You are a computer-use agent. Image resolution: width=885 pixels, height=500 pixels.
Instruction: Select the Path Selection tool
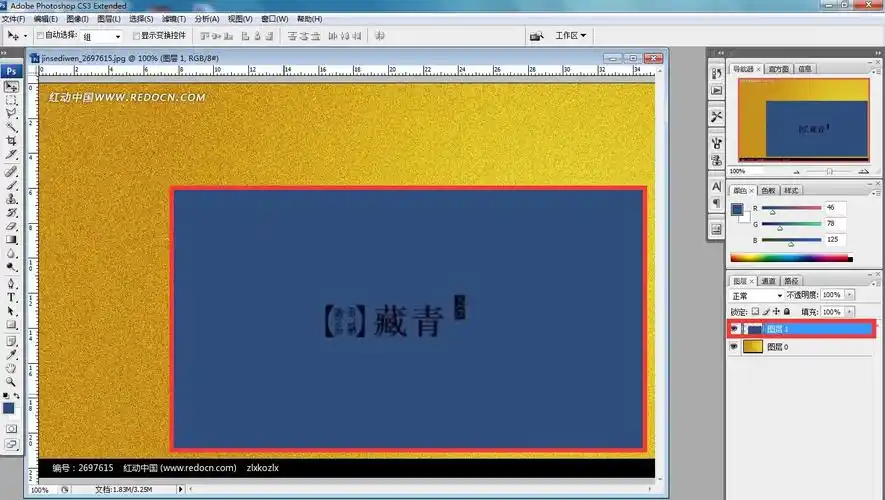[x=11, y=310]
